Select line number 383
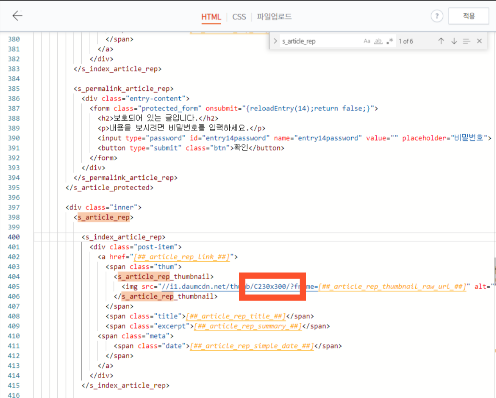 click(x=14, y=69)
